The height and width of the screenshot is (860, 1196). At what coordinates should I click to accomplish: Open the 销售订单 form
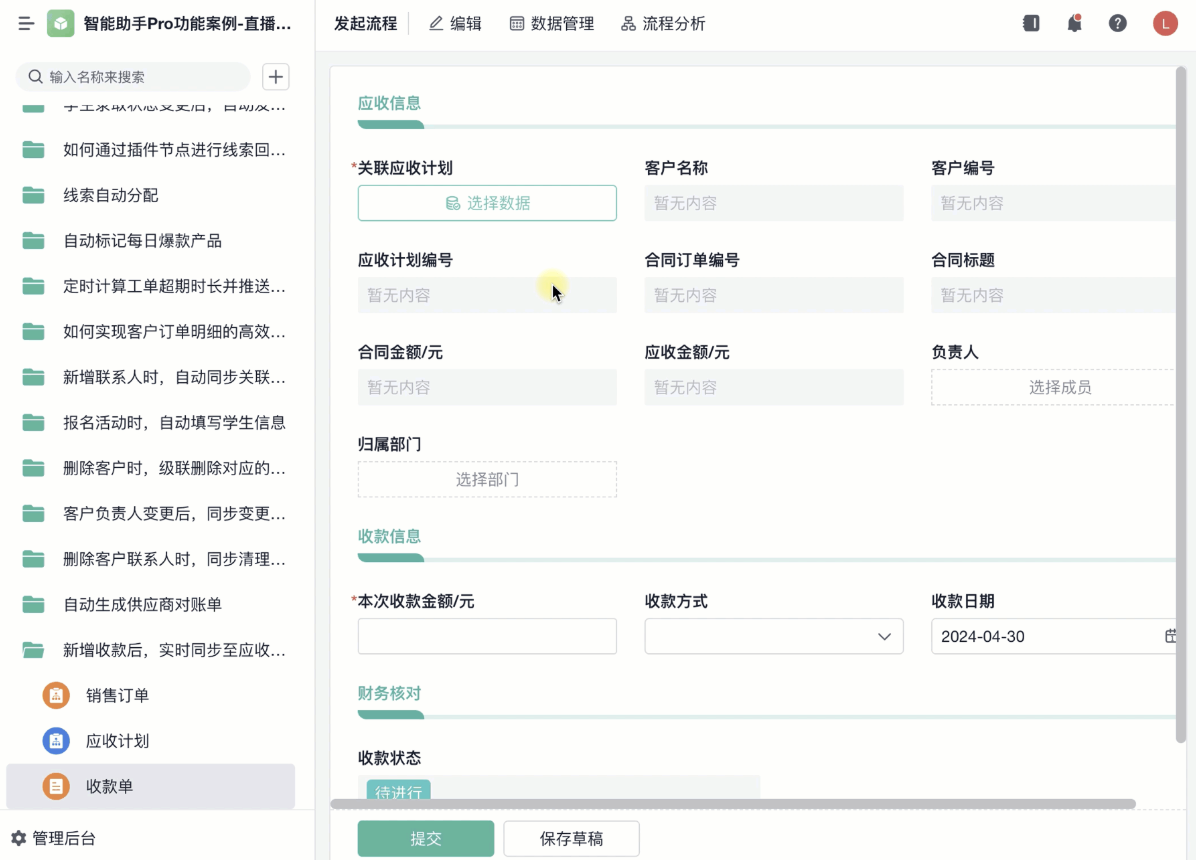[x=151, y=695]
